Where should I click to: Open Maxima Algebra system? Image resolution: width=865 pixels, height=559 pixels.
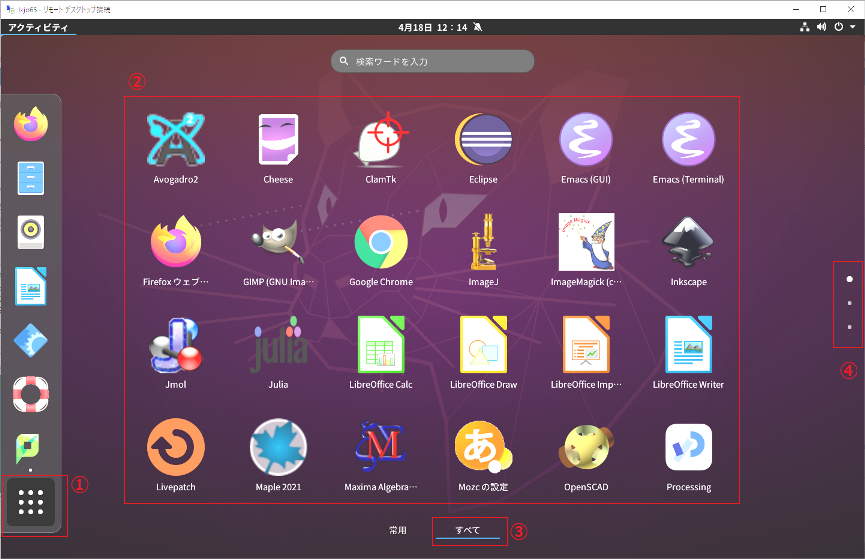tap(381, 447)
